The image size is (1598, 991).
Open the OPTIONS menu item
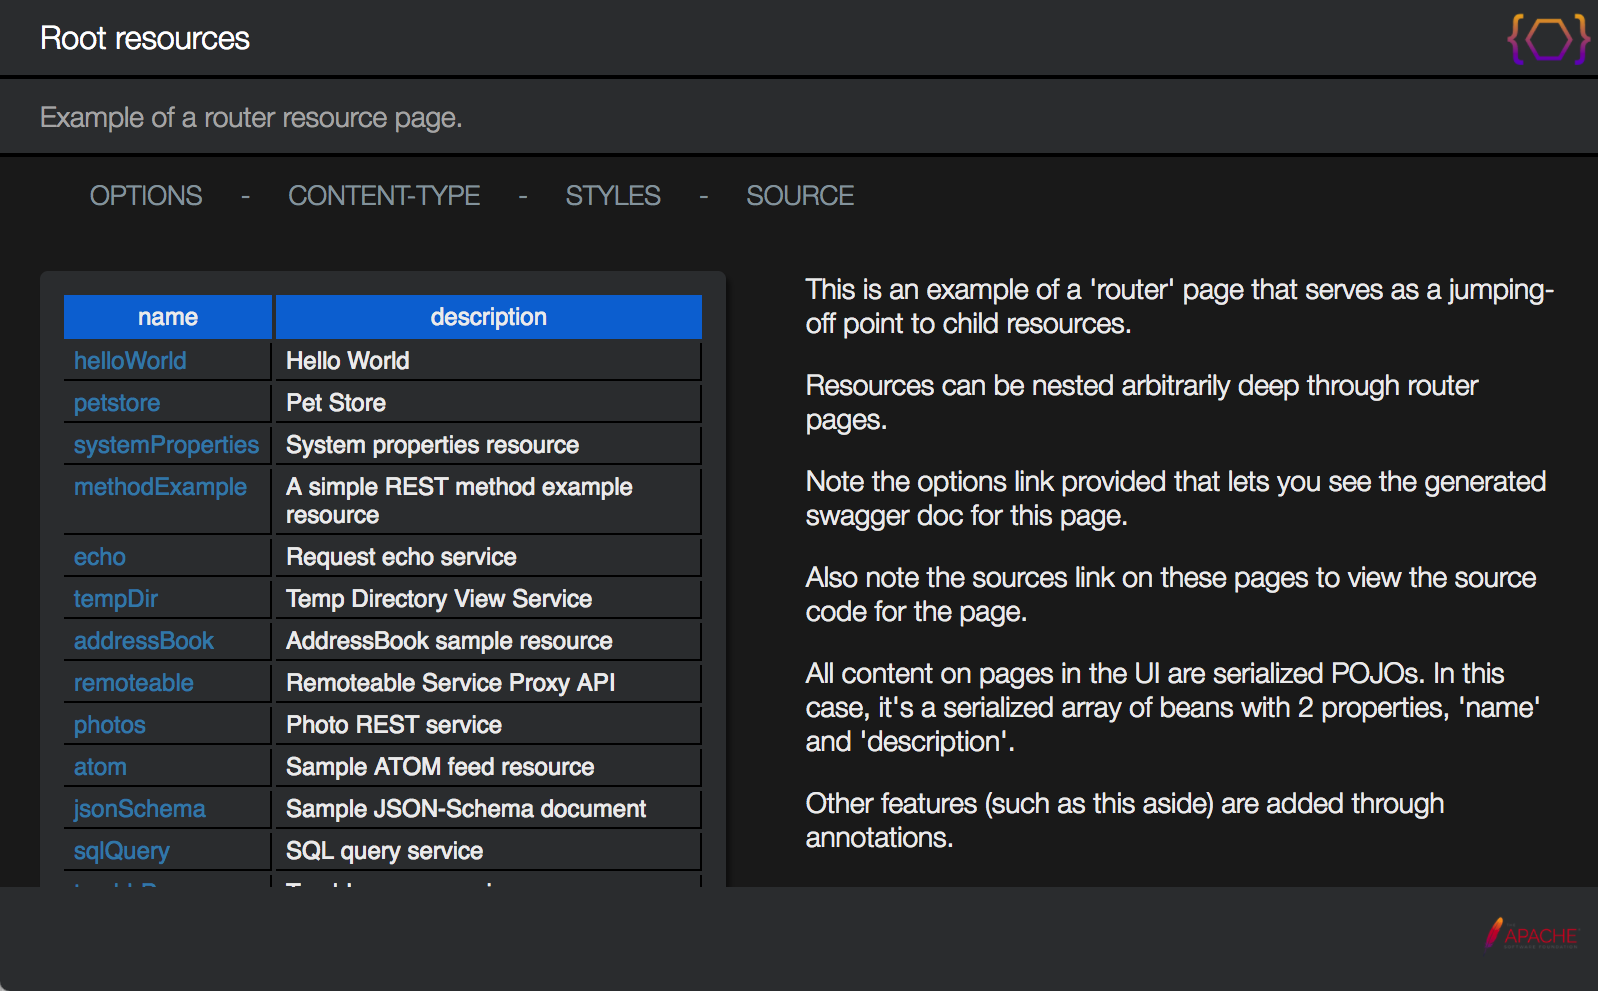[146, 196]
